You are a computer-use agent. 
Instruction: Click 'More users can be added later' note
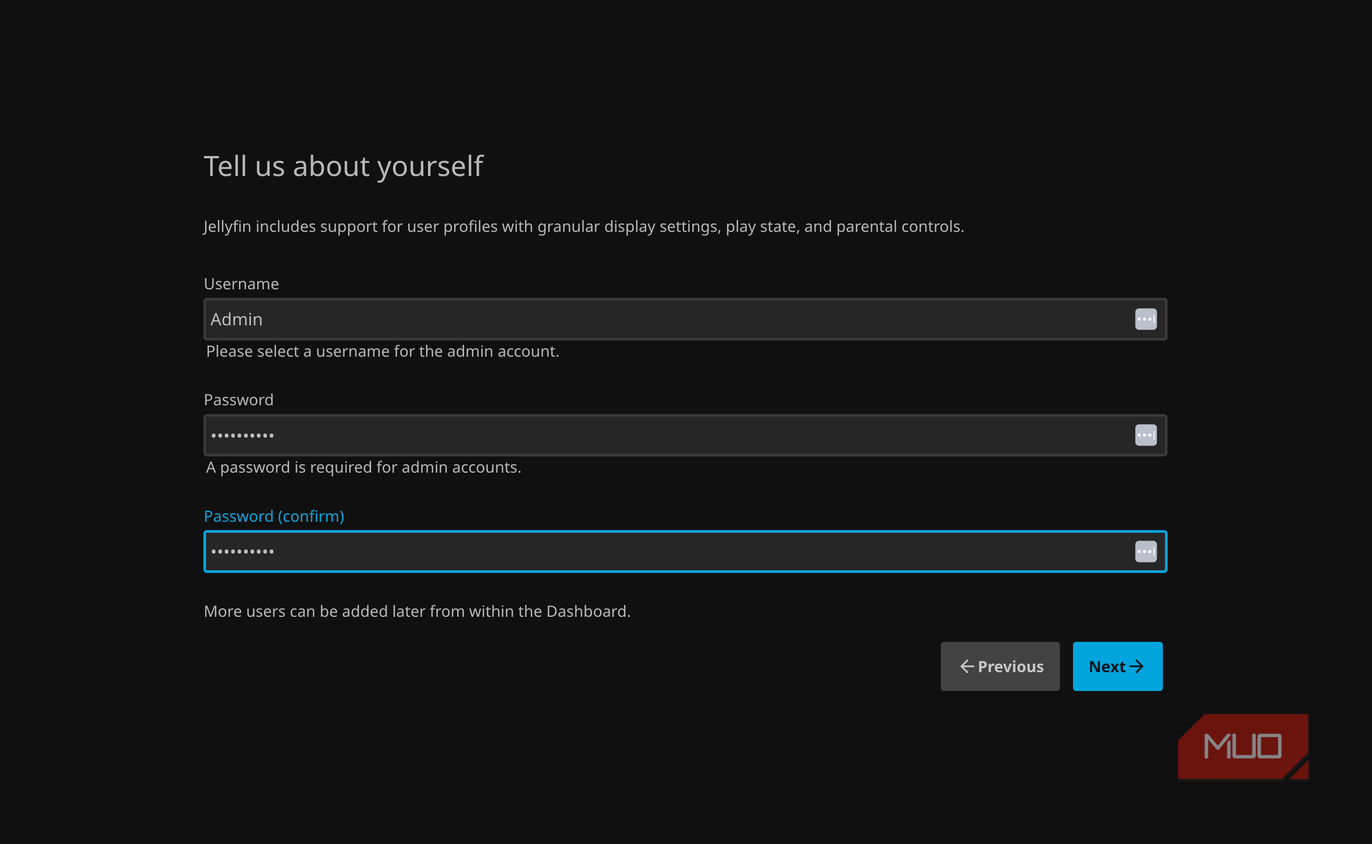click(x=417, y=611)
